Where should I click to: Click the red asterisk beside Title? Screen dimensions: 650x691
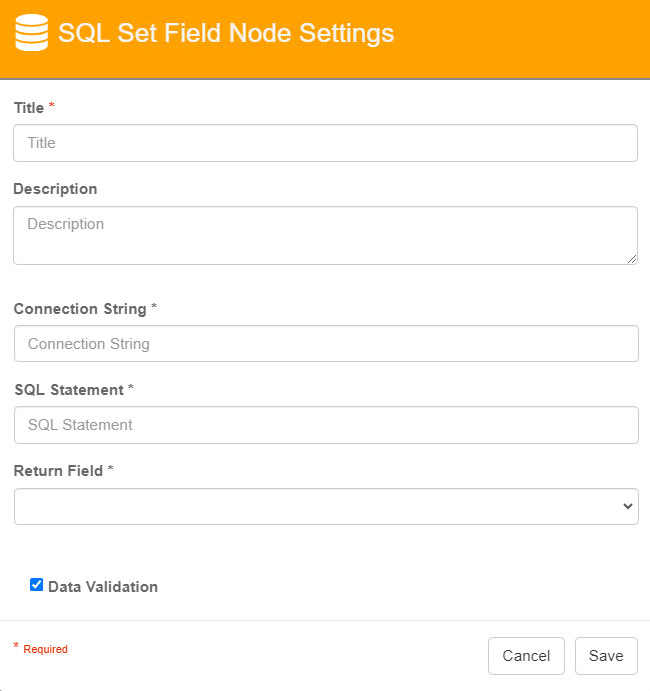[52, 105]
